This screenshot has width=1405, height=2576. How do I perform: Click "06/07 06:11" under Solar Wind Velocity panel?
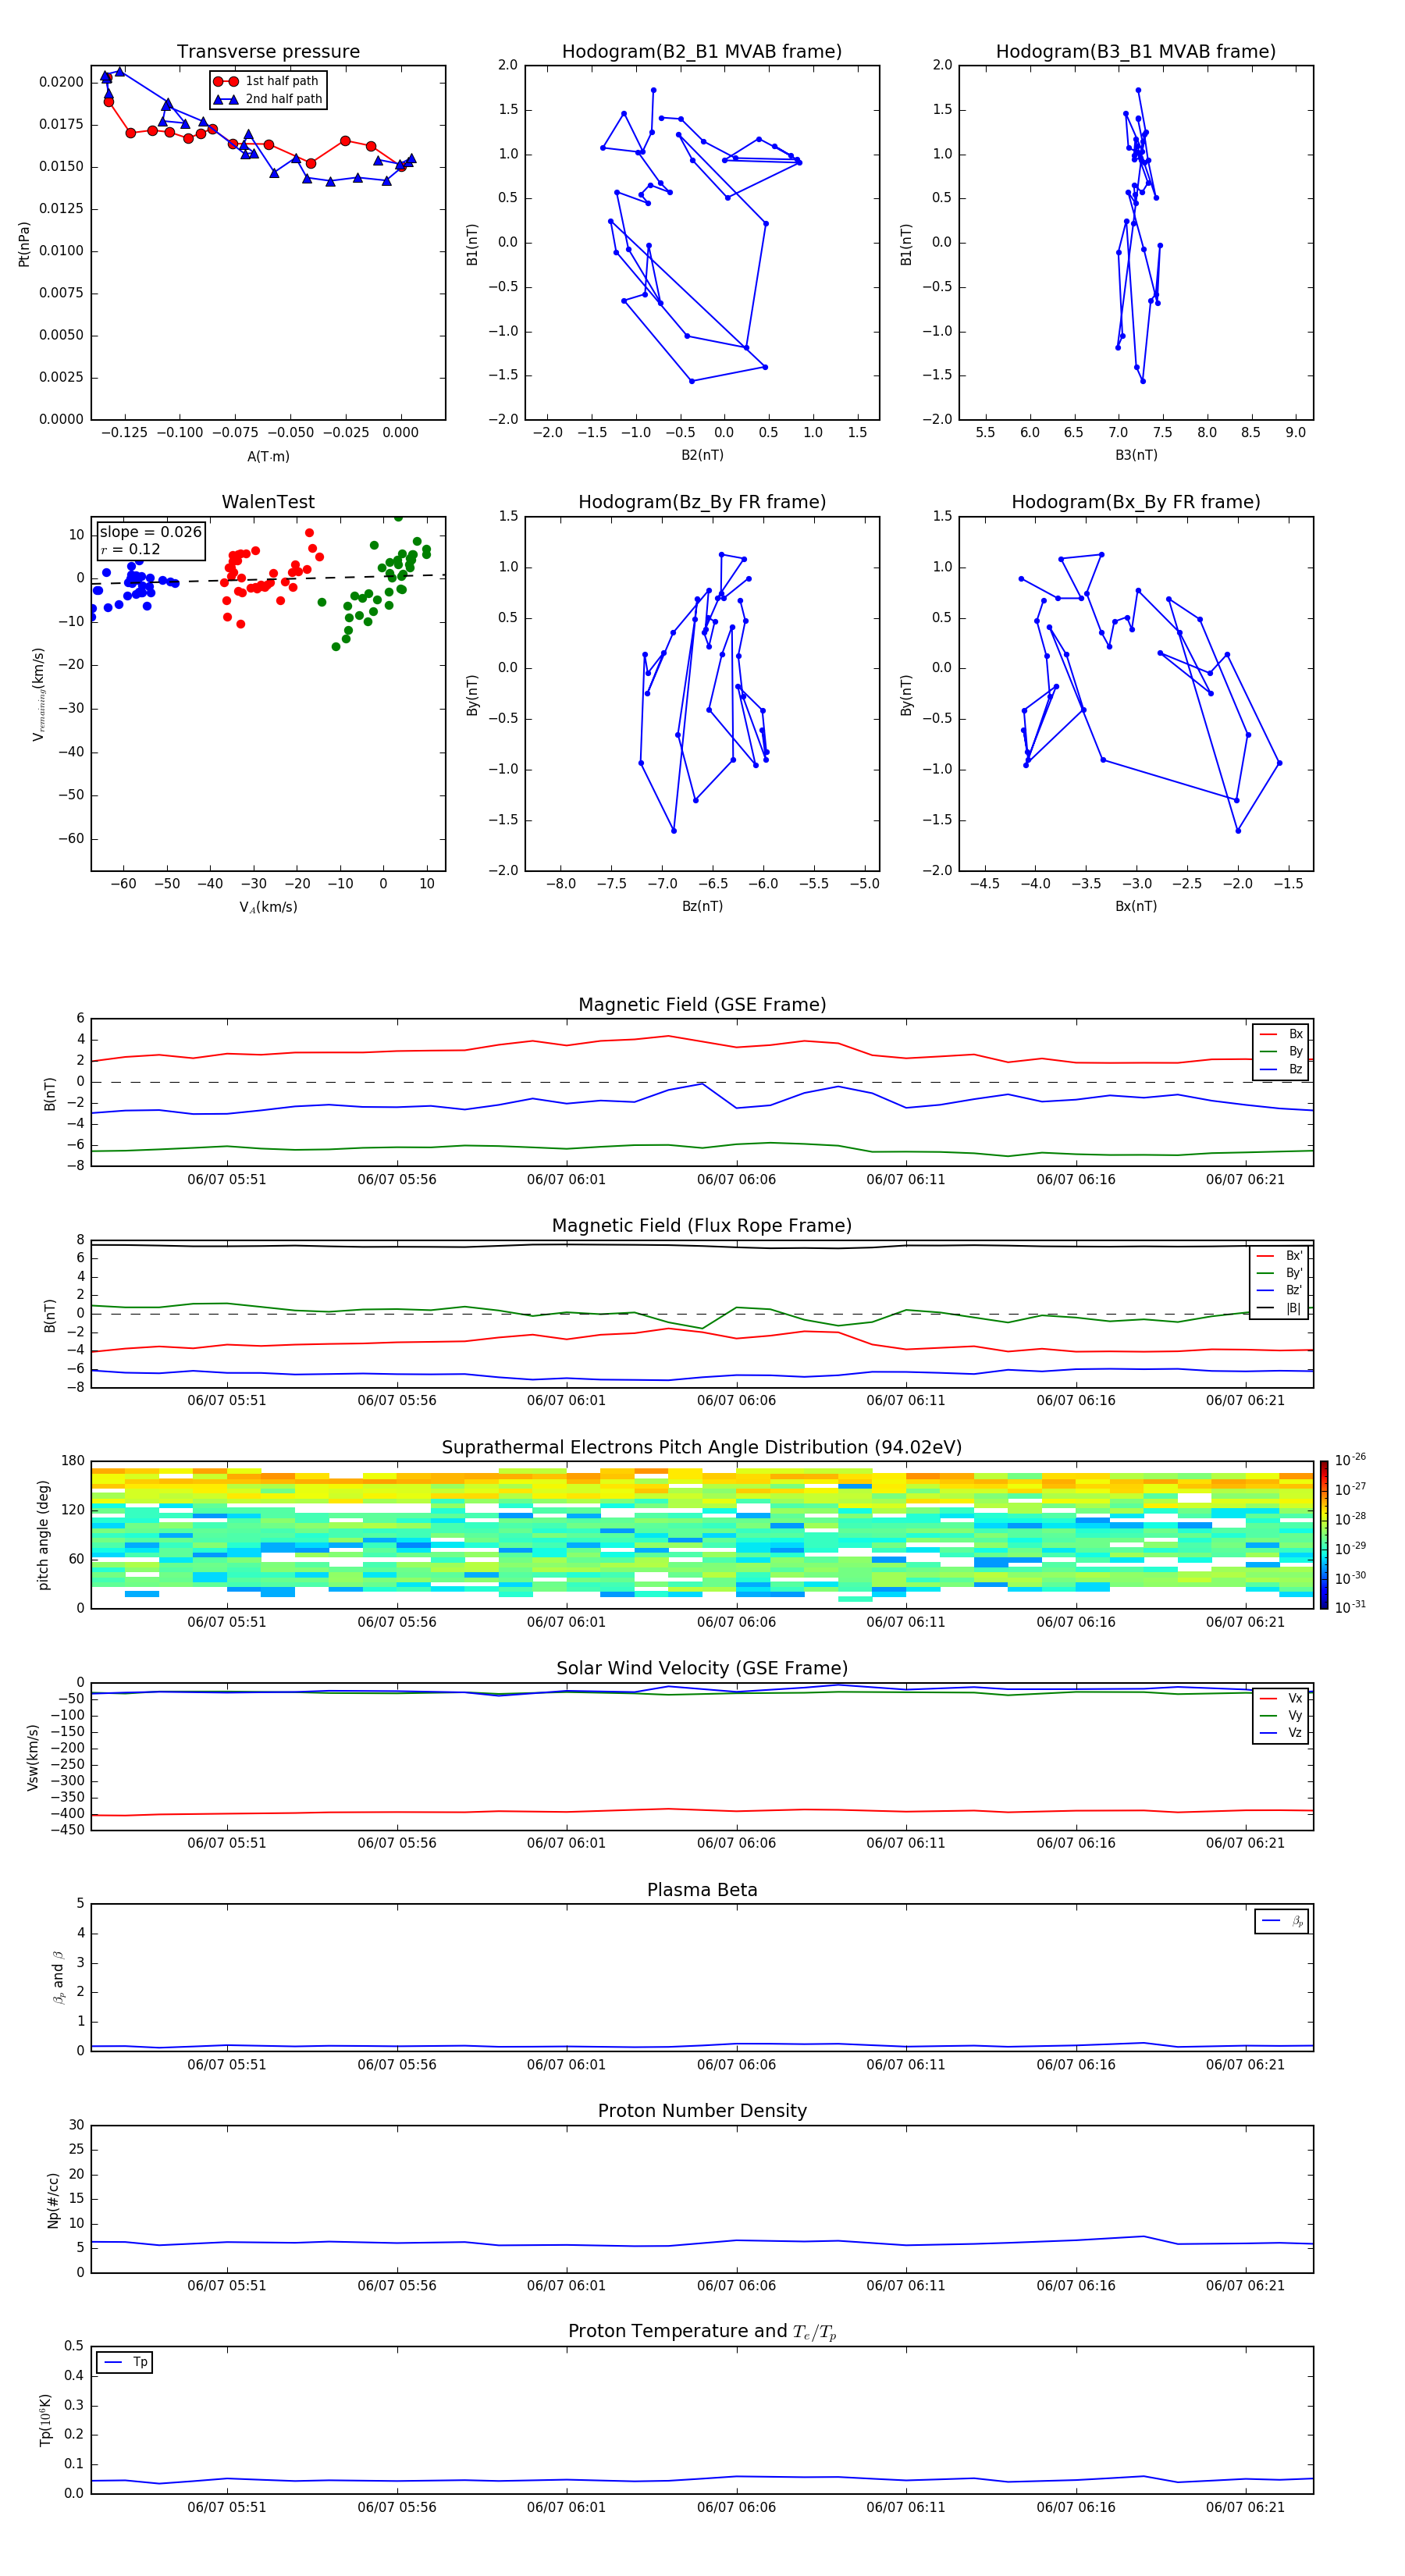[906, 1843]
